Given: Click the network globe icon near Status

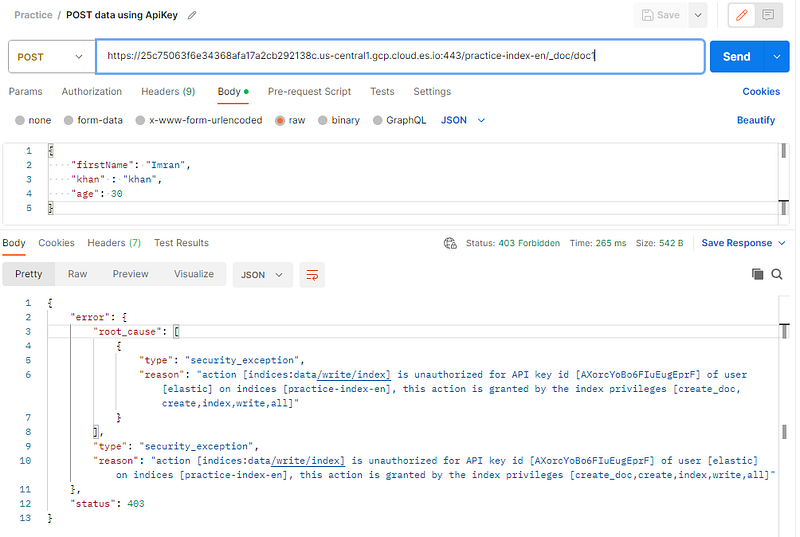Looking at the screenshot, I should click(450, 243).
